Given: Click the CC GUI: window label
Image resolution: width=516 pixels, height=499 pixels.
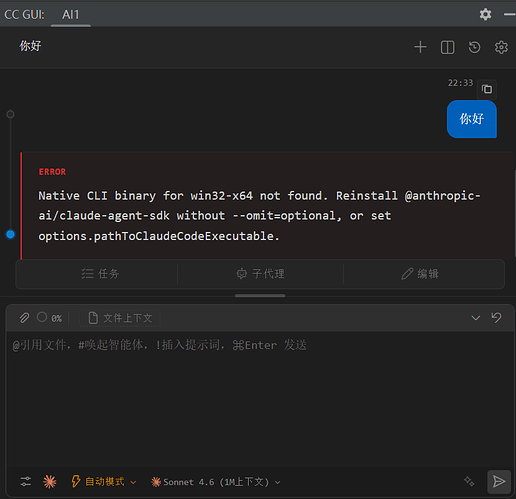Looking at the screenshot, I should 24,15.
